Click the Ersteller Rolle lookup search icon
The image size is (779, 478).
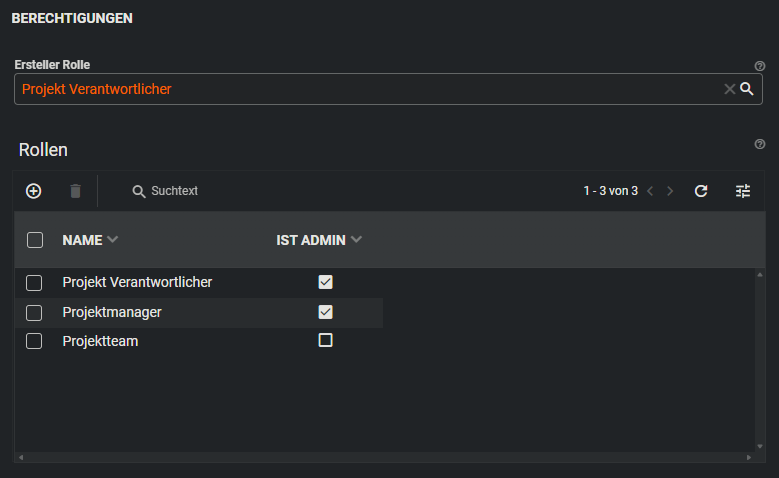pos(746,89)
